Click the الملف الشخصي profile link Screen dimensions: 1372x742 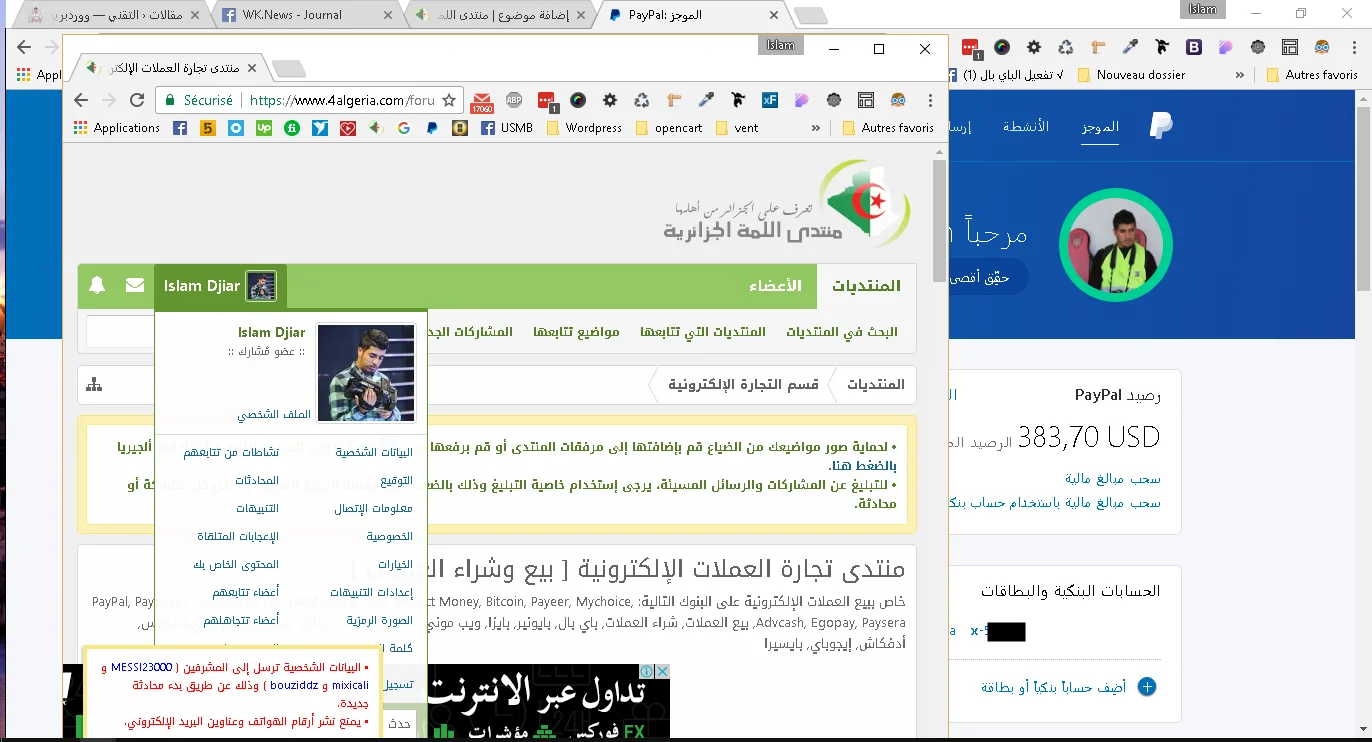274,414
